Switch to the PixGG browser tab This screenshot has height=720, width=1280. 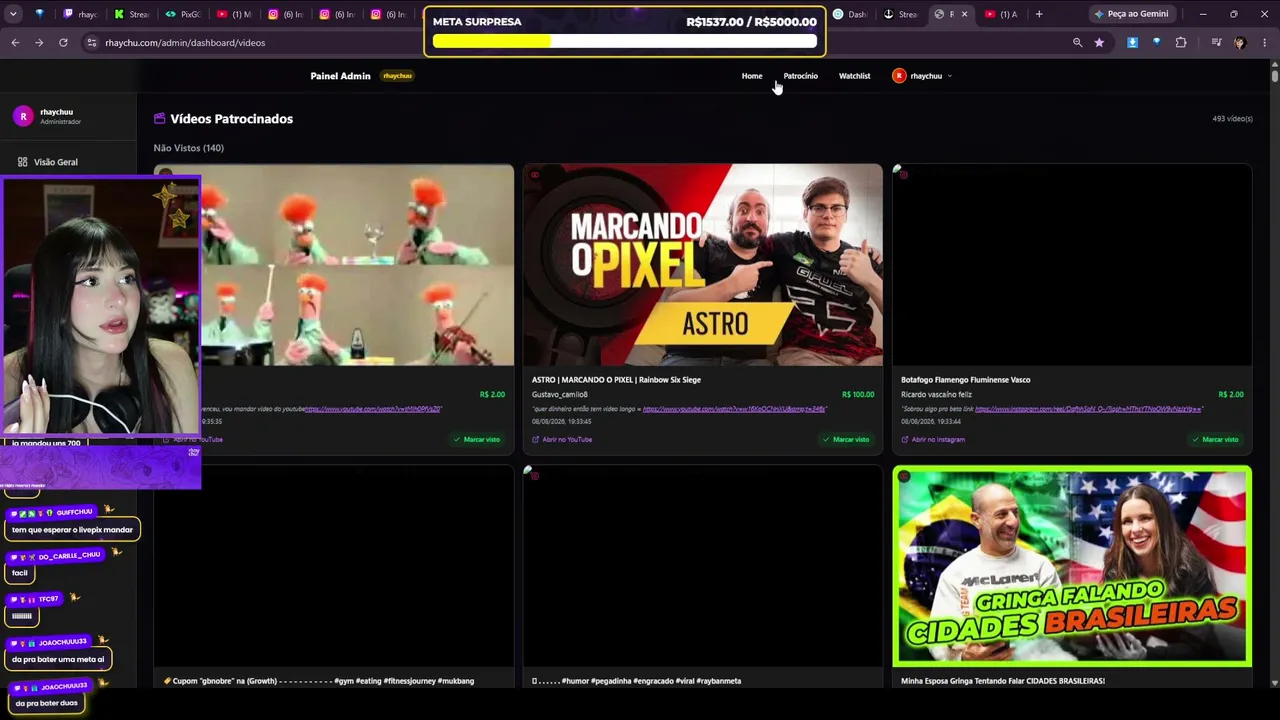coord(182,14)
